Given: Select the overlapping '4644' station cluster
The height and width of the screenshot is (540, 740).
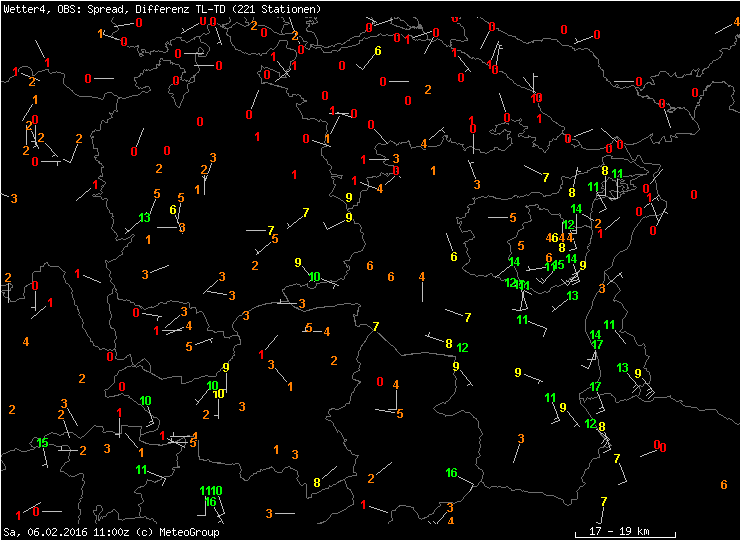Looking at the screenshot, I should click(560, 237).
